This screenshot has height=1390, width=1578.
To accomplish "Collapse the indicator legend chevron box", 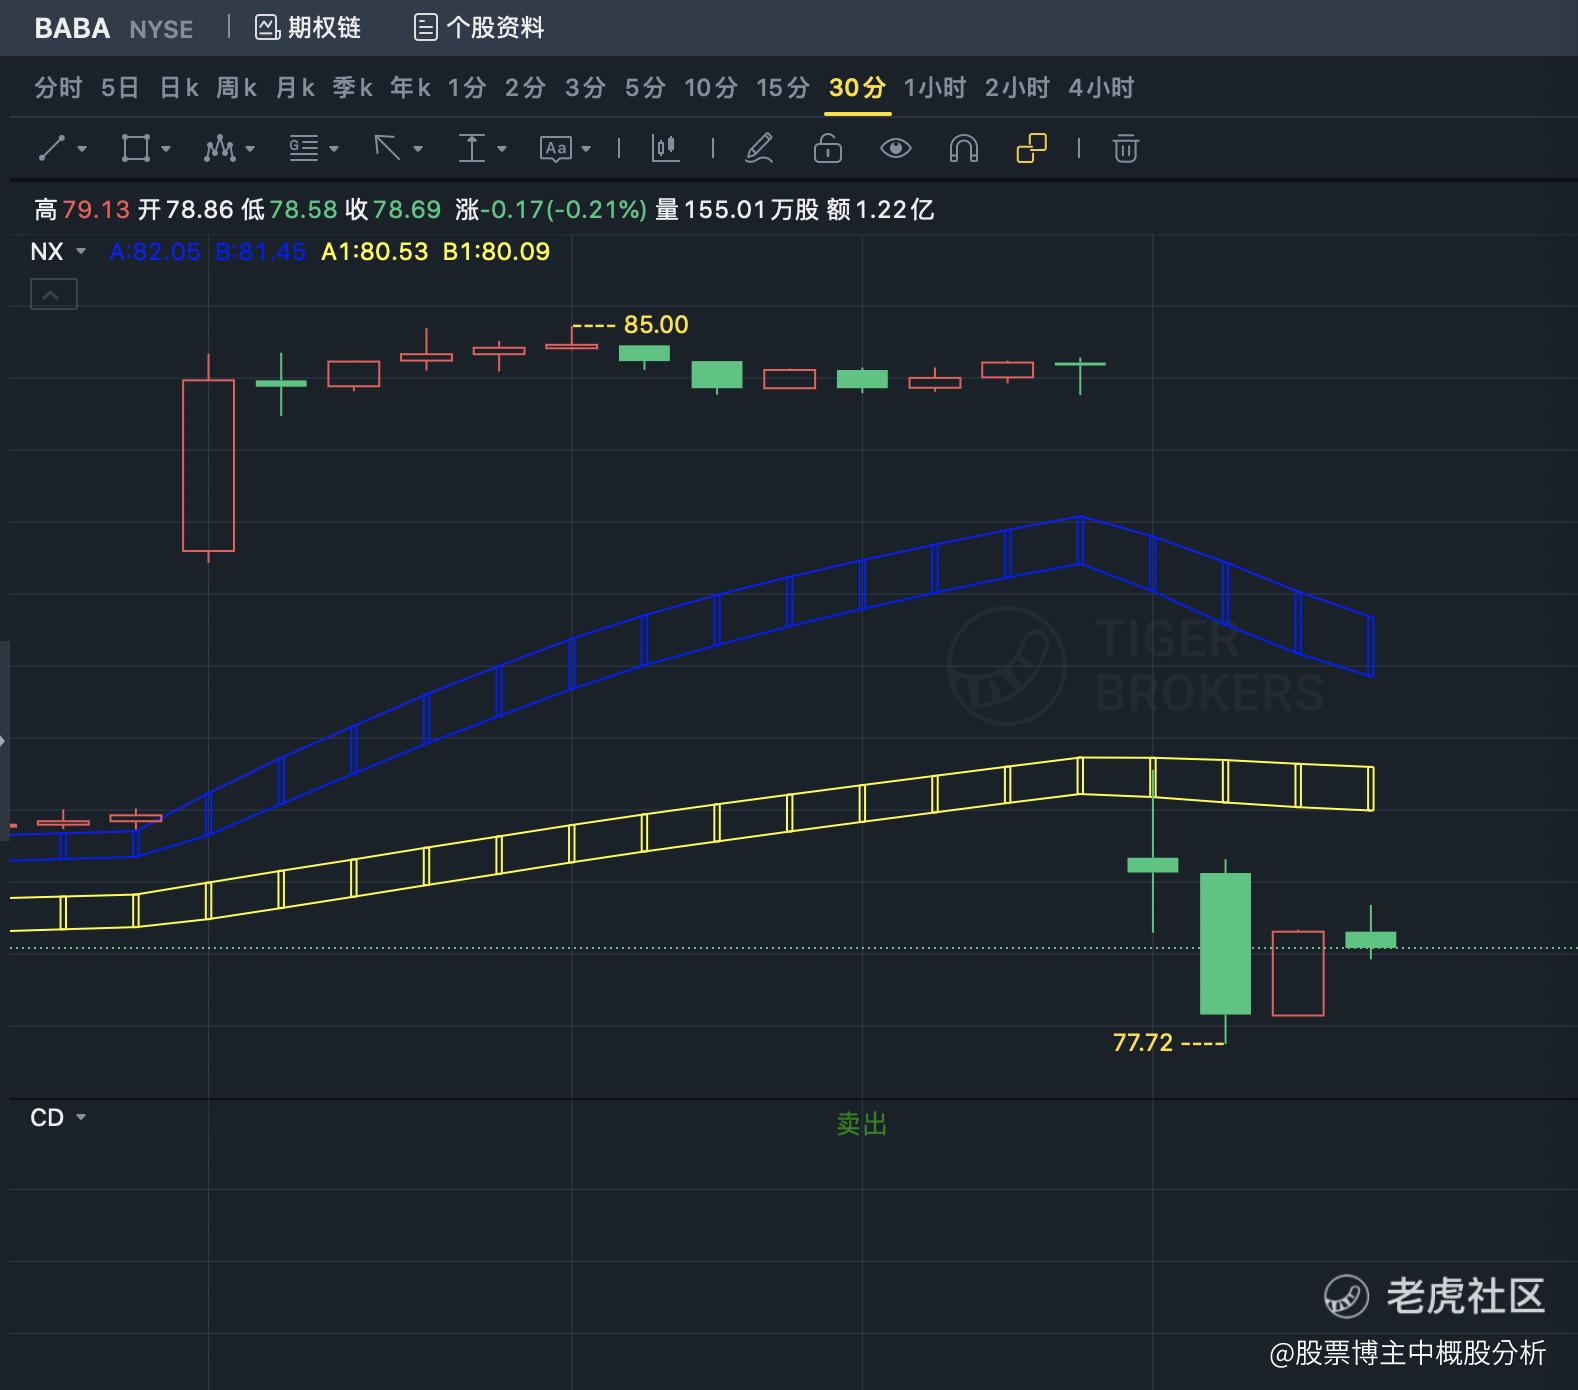I will point(54,295).
